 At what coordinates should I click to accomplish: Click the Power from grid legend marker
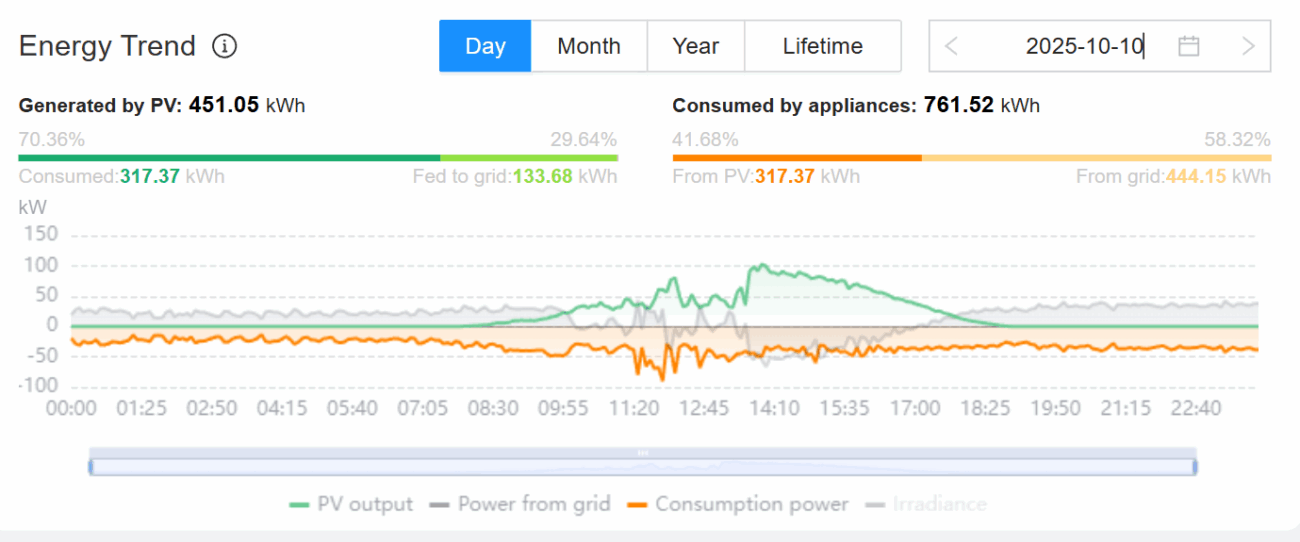point(439,504)
